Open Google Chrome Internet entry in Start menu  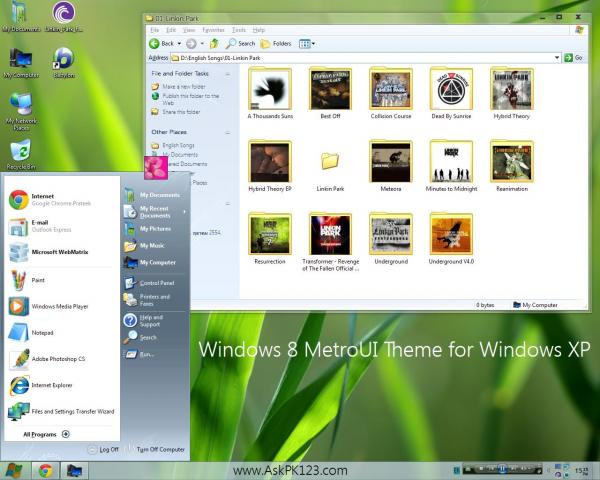tap(61, 199)
